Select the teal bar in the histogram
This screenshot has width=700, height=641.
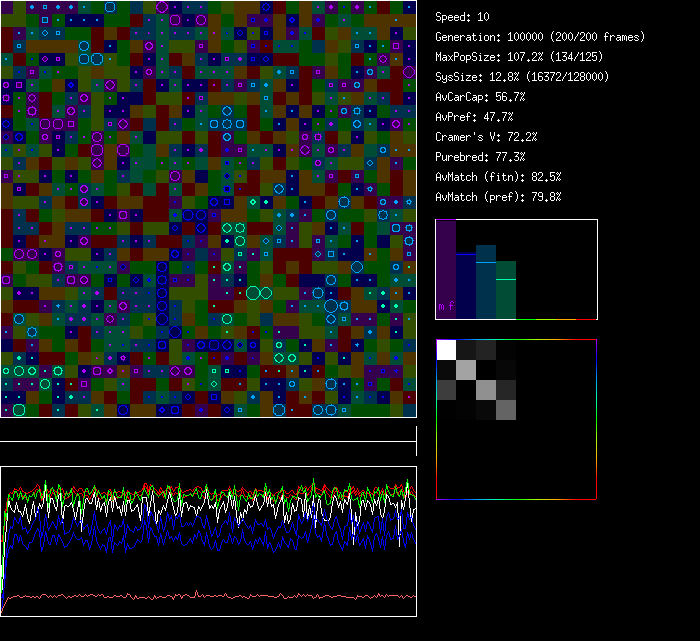point(486,282)
